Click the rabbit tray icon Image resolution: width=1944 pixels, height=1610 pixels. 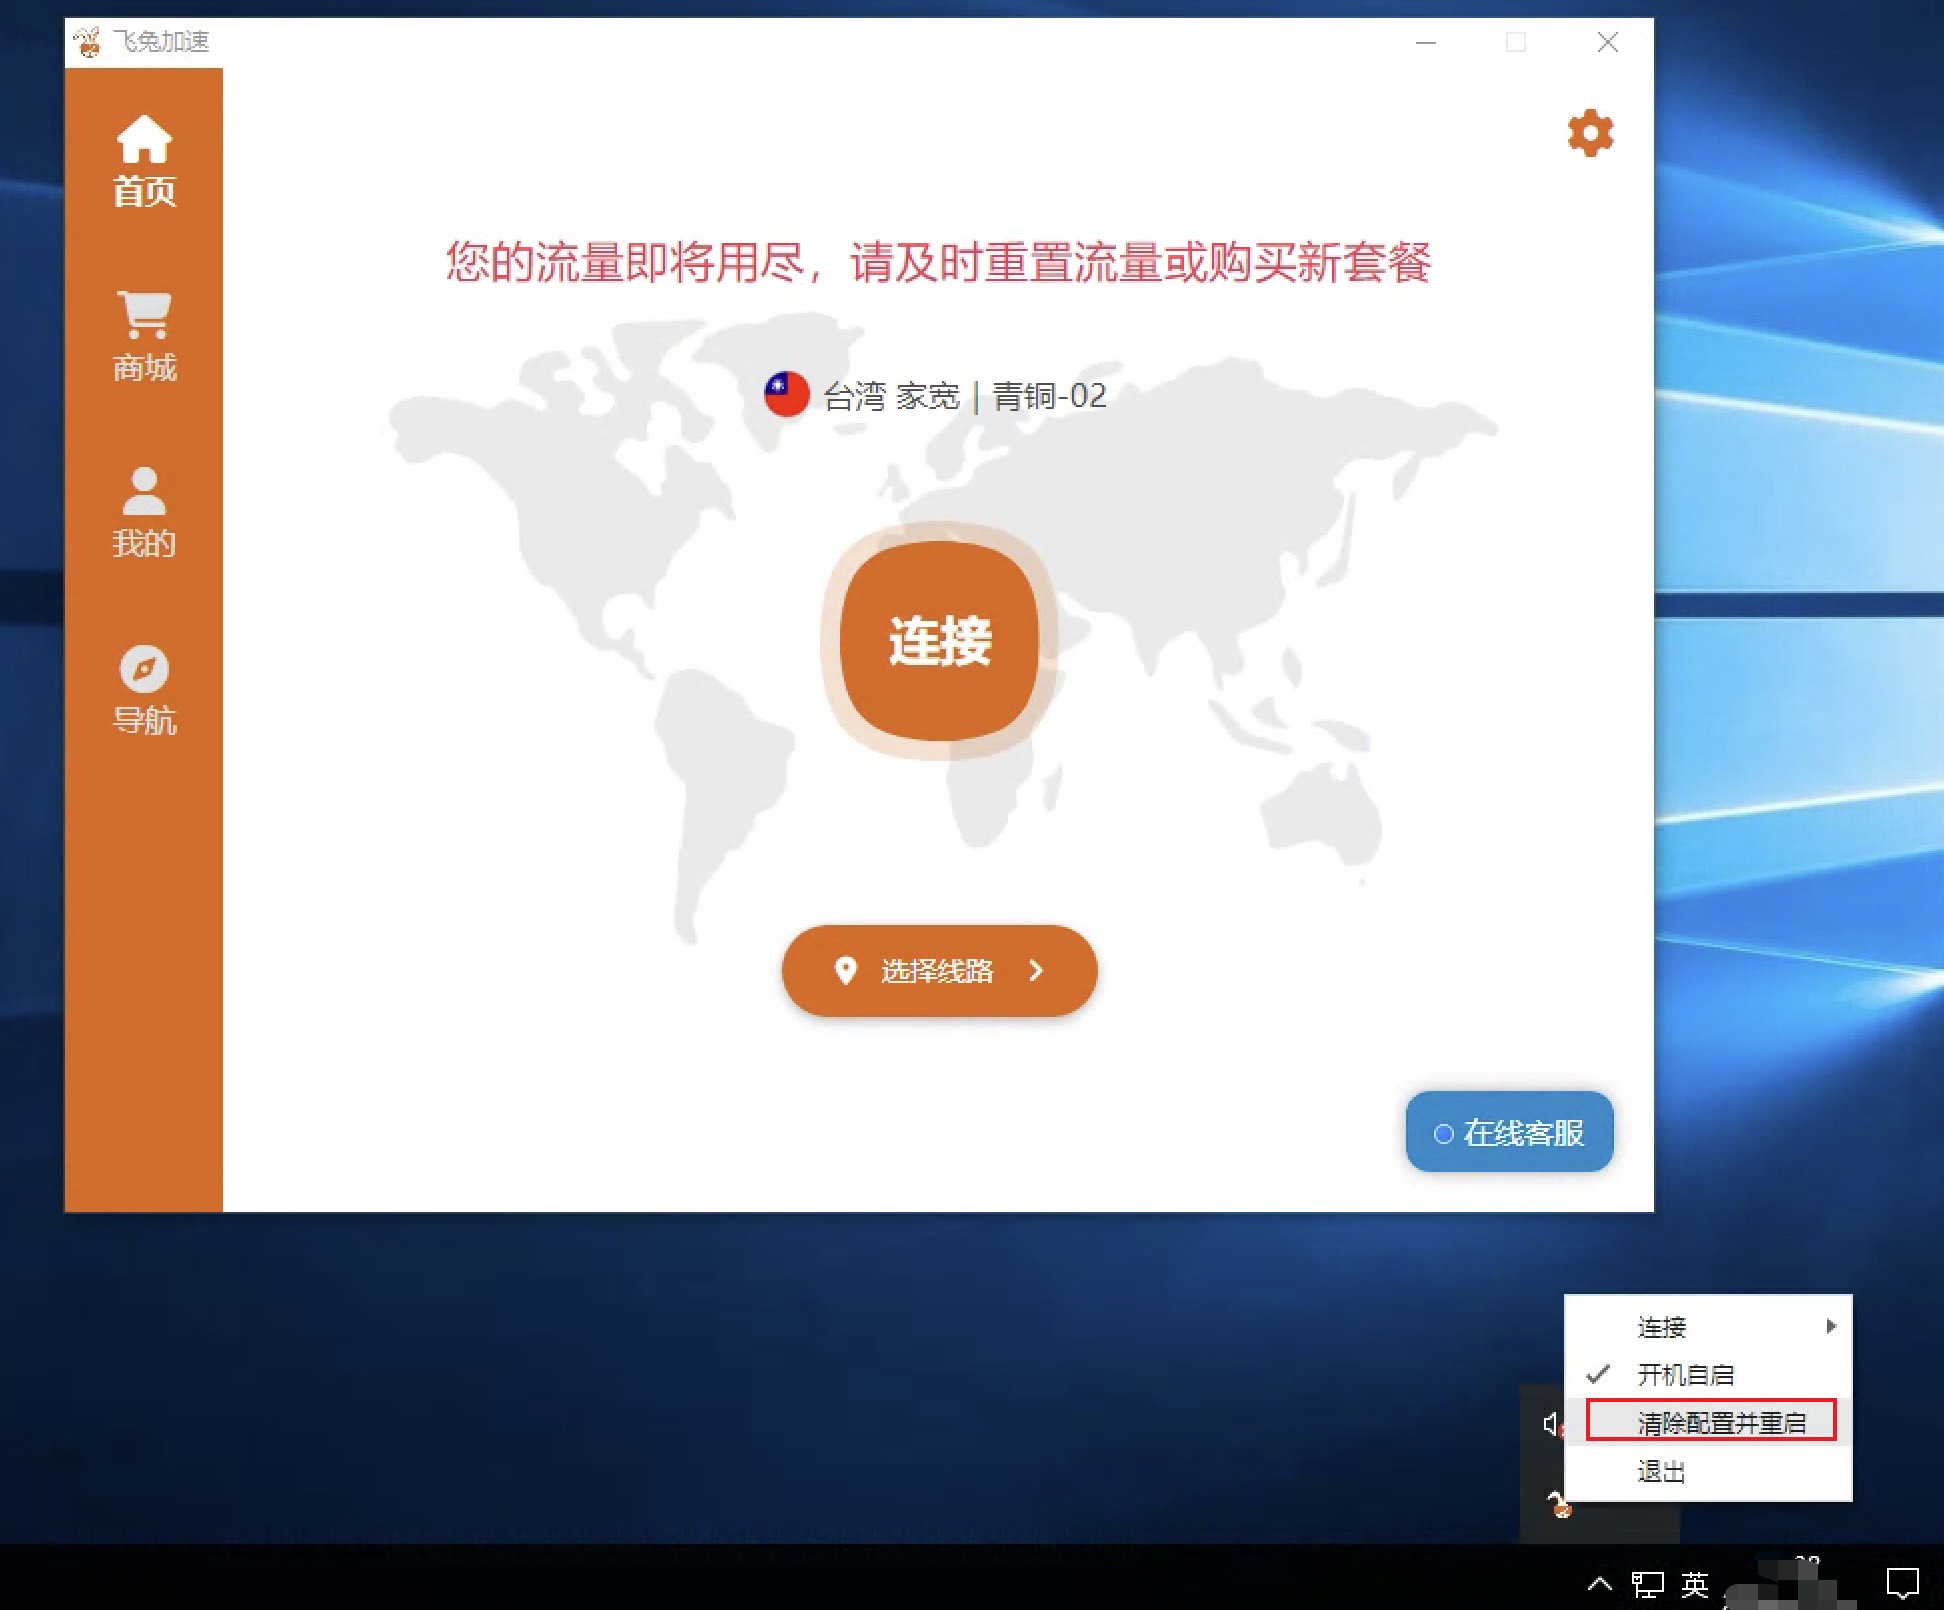1559,1503
